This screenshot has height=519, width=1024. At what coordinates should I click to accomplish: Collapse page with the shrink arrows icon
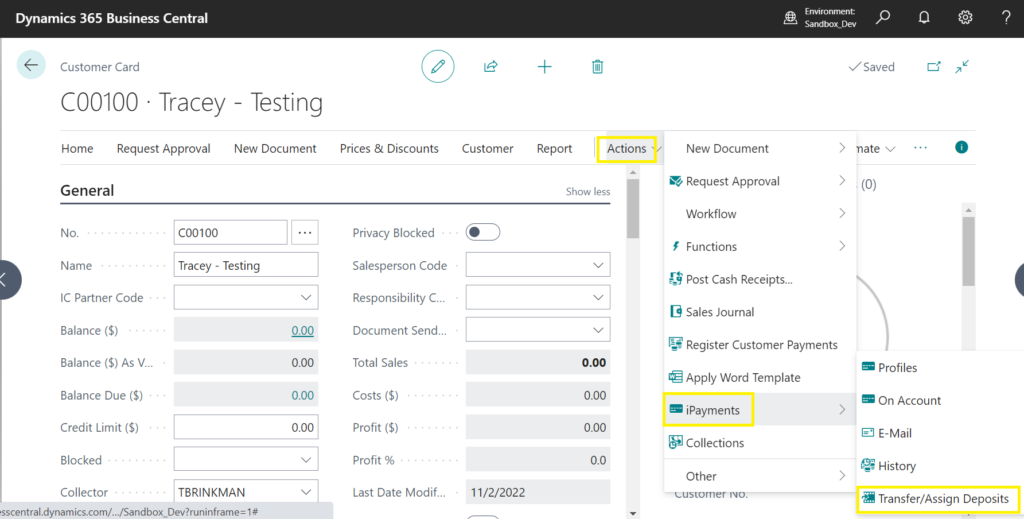click(961, 67)
